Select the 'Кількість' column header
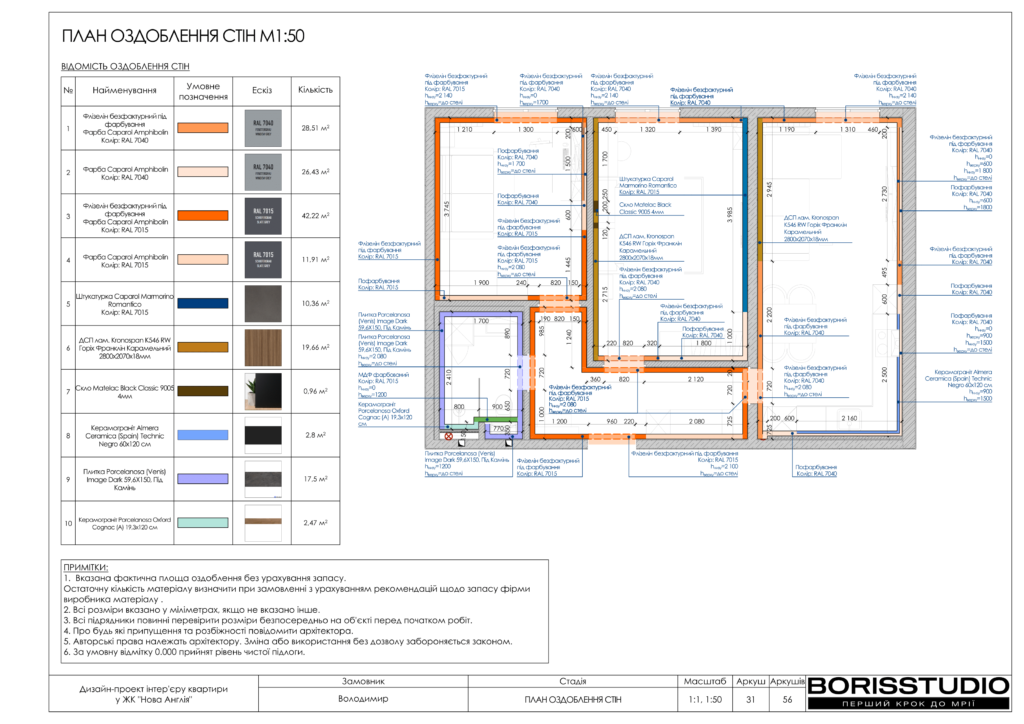This screenshot has height=724, width=1024. (x=315, y=91)
